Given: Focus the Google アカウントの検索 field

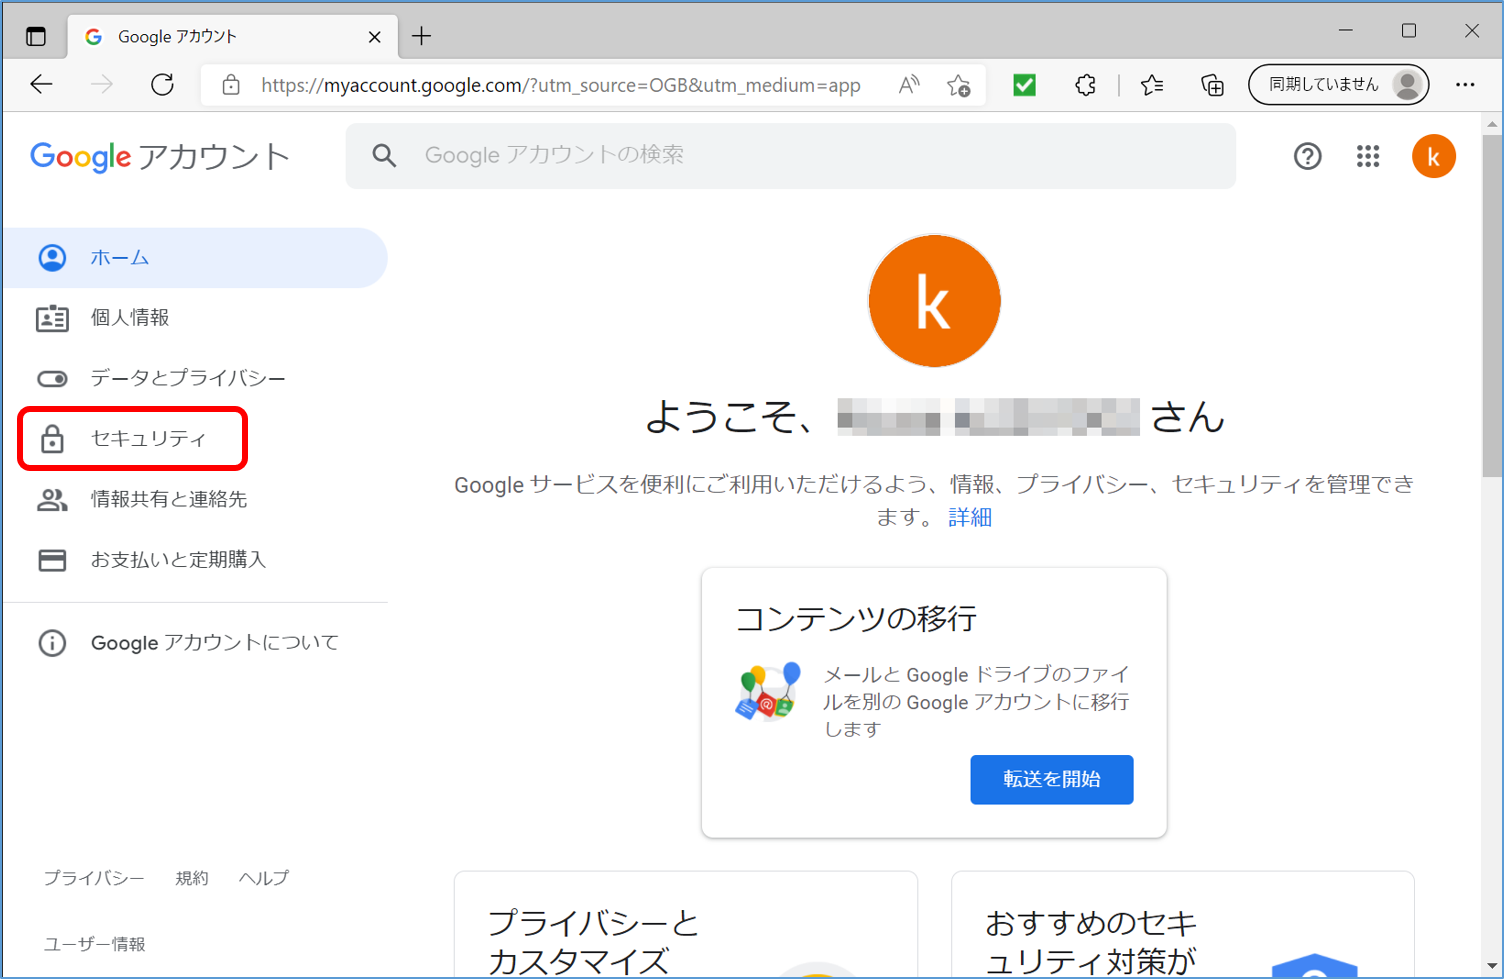Looking at the screenshot, I should click(x=790, y=155).
